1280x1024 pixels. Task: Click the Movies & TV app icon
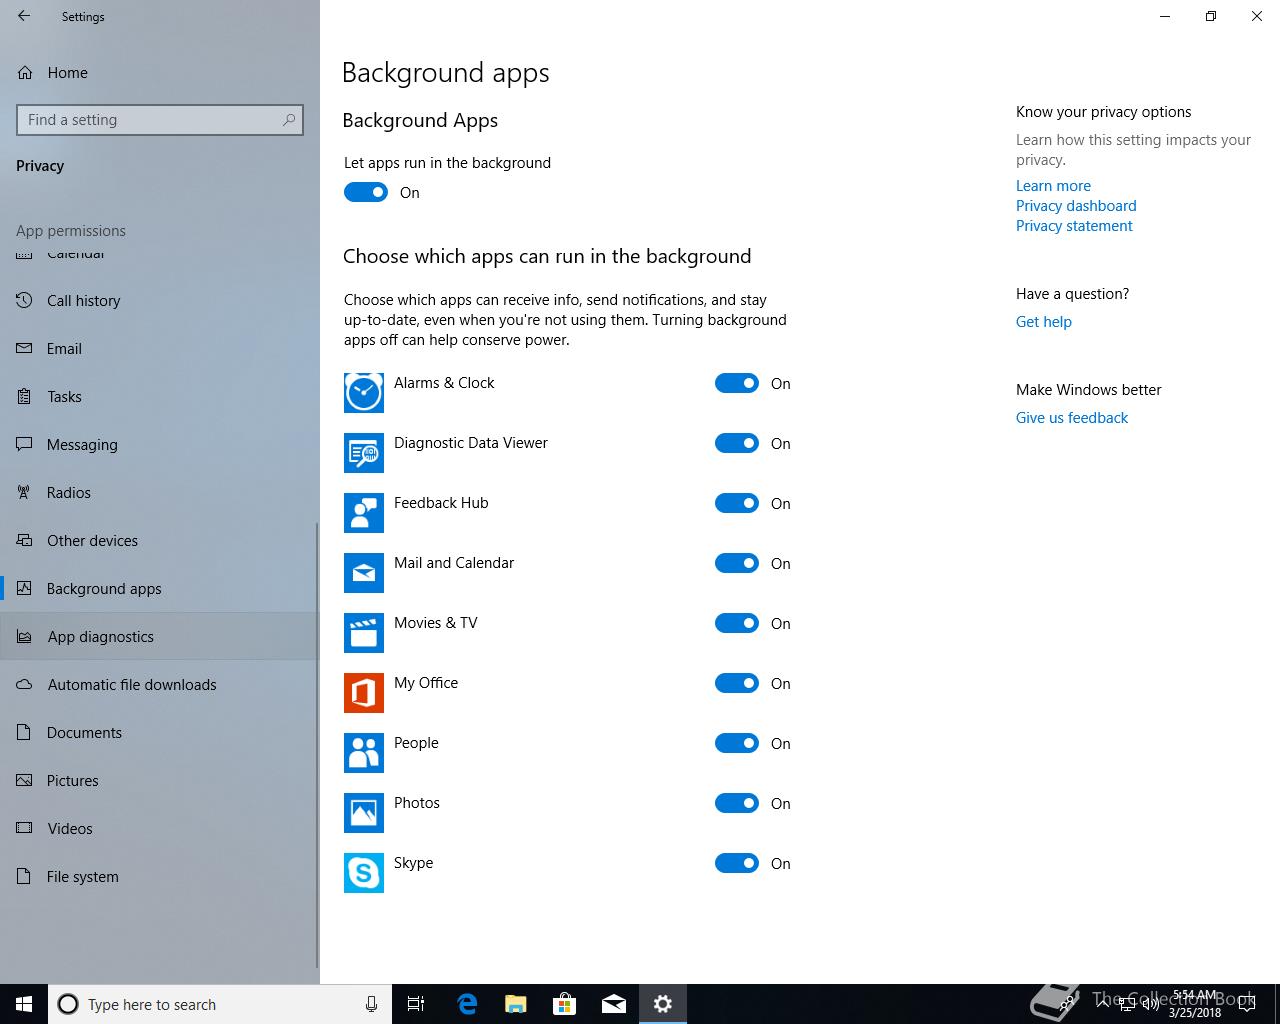coord(364,633)
